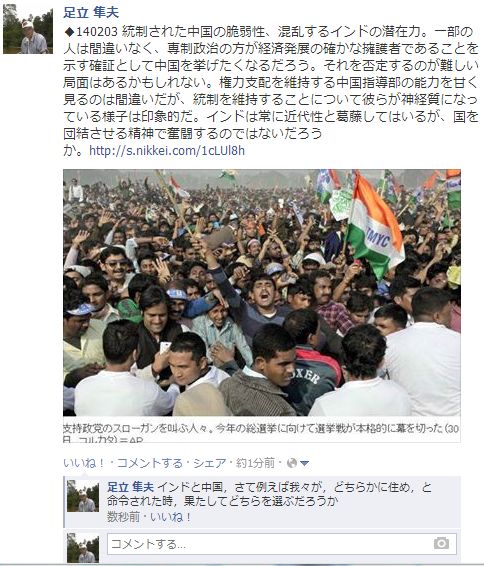Focus the コメントする... input field
Image resolution: width=484 pixels, height=566 pixels.
point(282,544)
